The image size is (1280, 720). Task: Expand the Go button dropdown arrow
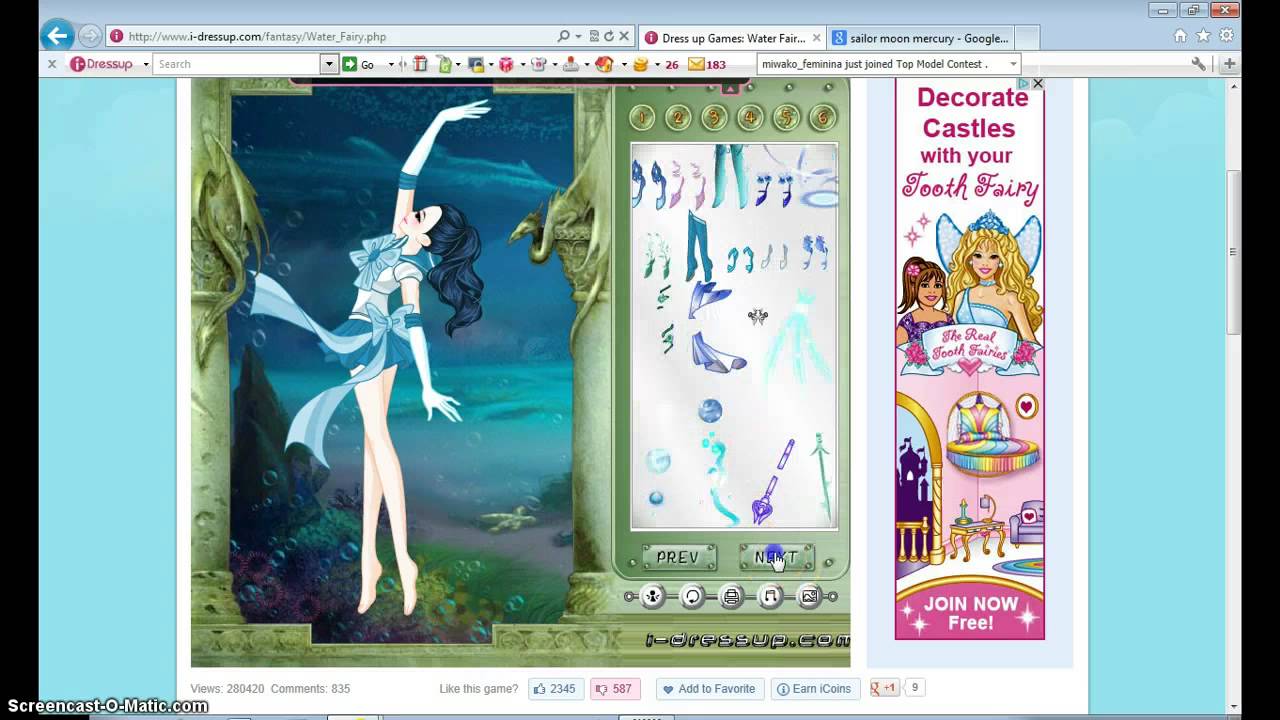(391, 64)
